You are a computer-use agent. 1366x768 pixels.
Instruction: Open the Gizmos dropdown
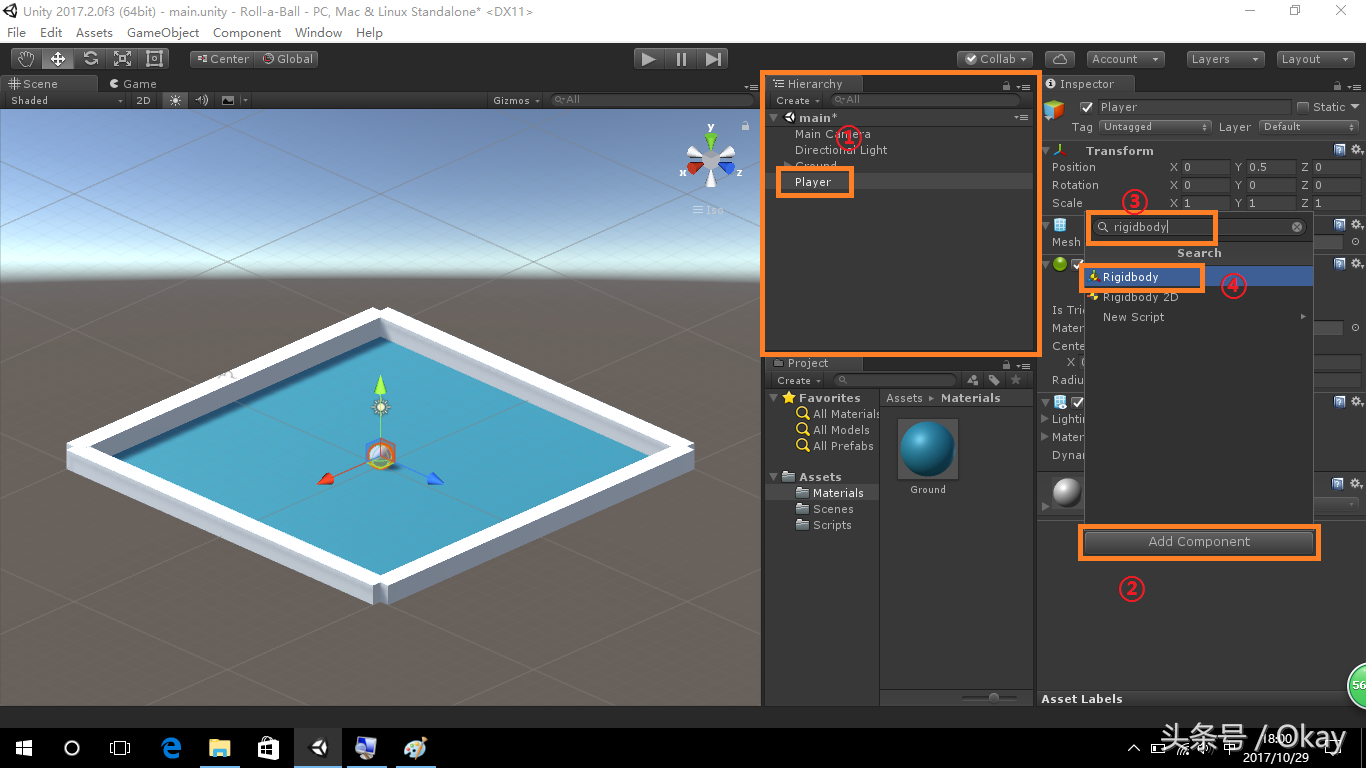(517, 100)
